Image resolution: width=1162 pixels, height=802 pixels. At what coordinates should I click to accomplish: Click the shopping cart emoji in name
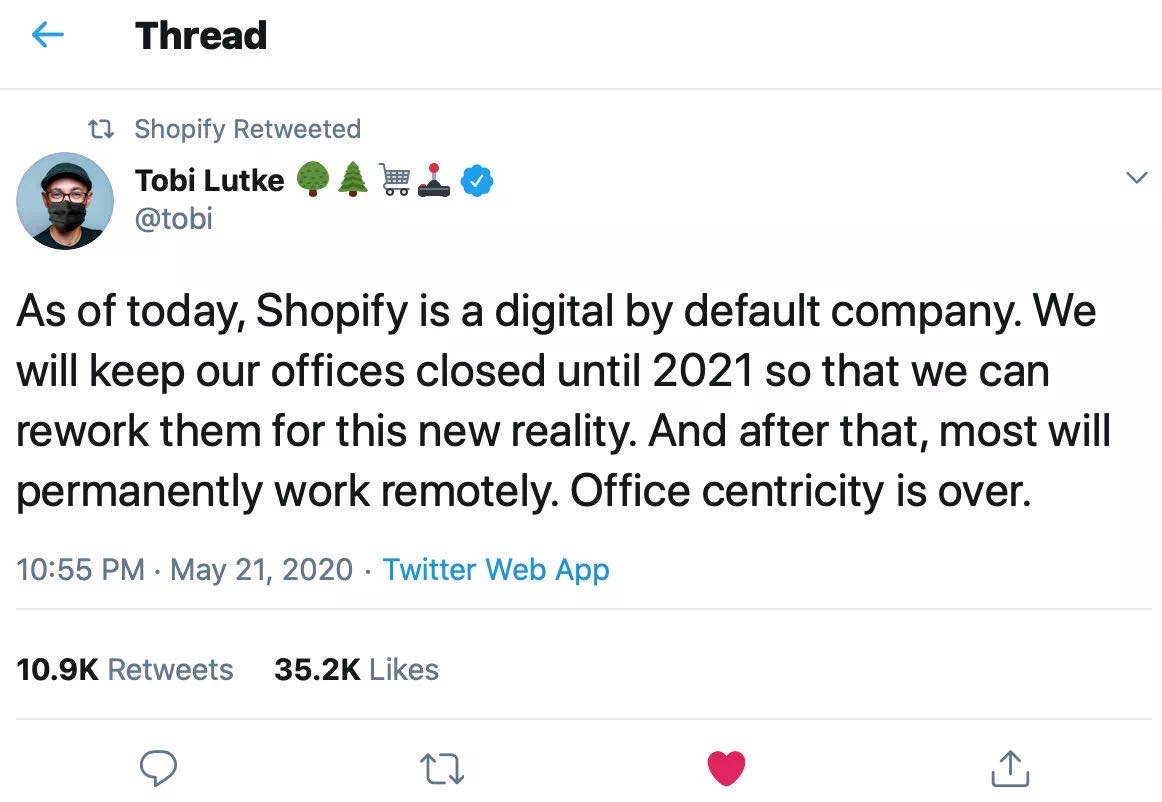pos(396,180)
